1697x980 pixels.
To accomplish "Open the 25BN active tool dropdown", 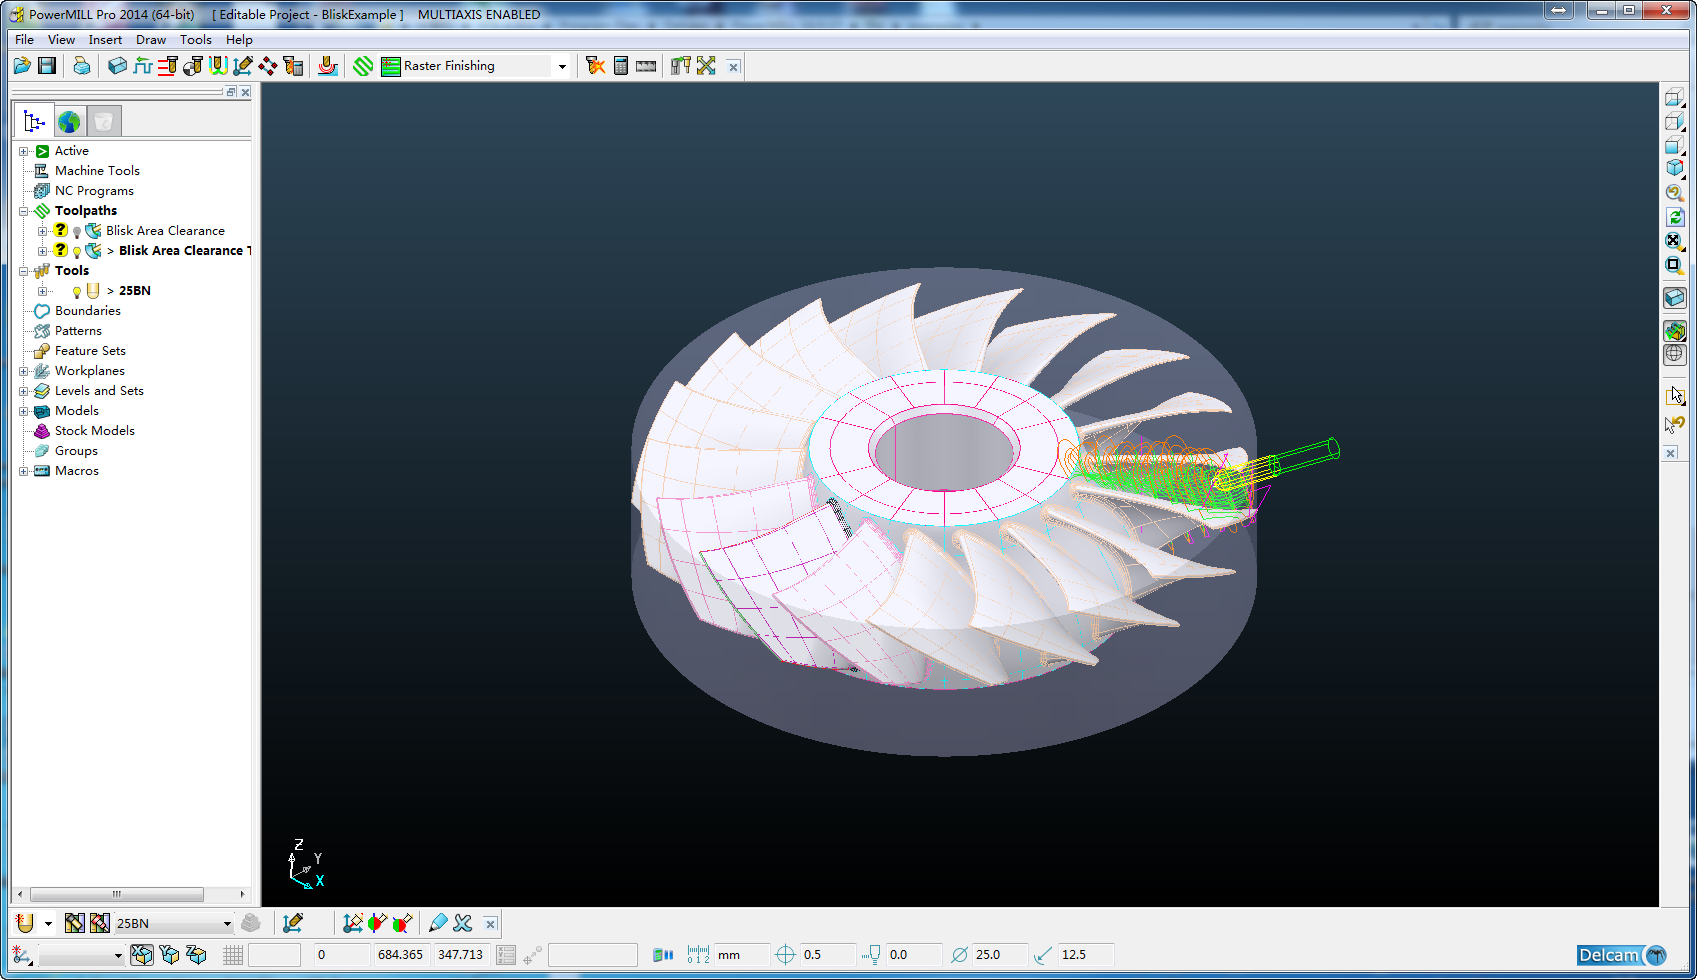I will tap(227, 924).
